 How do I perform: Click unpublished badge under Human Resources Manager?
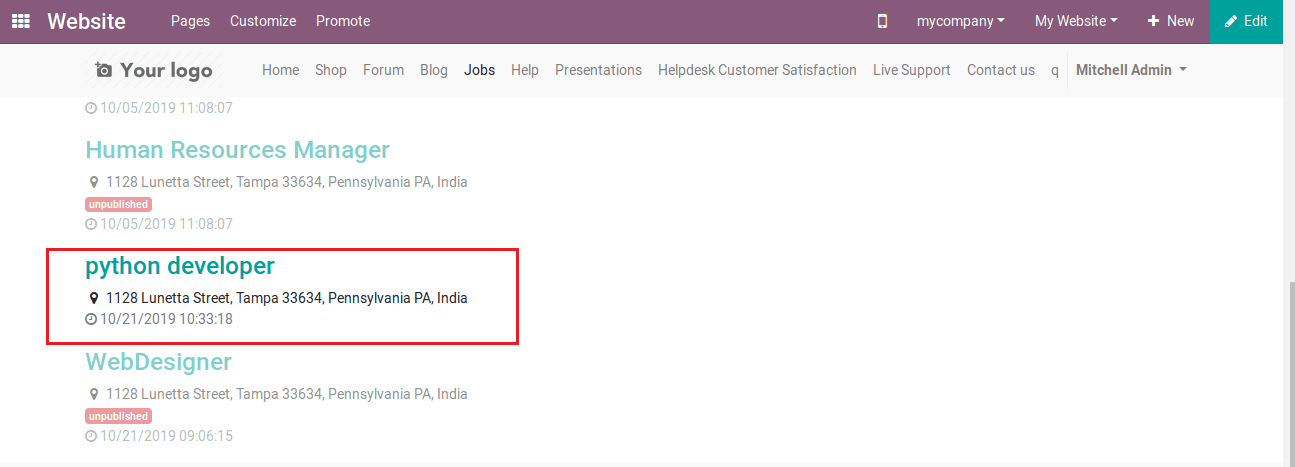pyautogui.click(x=118, y=204)
